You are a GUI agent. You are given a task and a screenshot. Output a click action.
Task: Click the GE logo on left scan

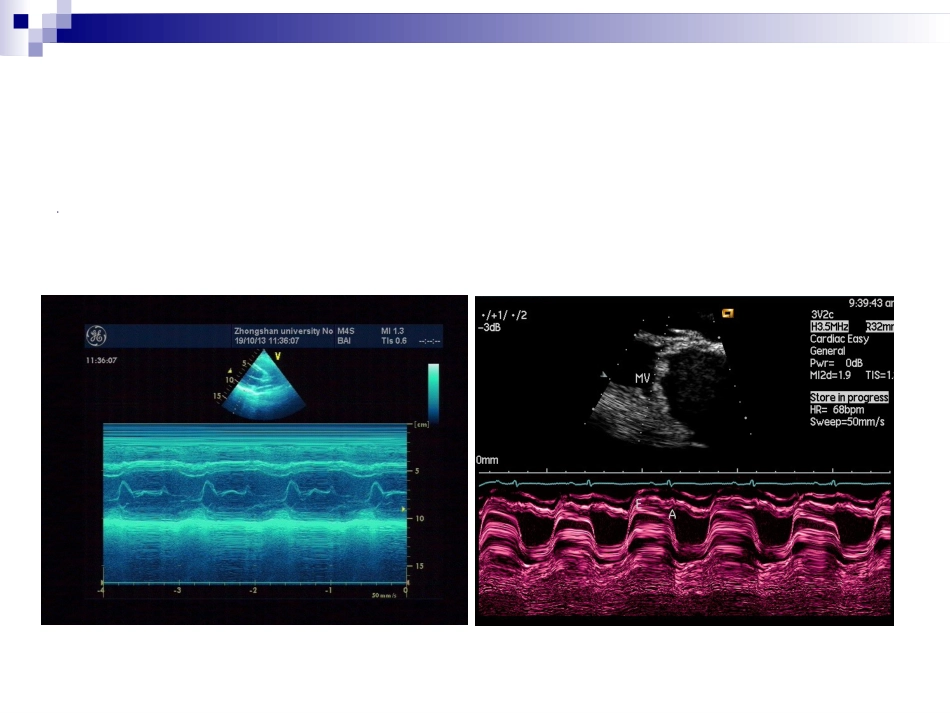pos(96,336)
